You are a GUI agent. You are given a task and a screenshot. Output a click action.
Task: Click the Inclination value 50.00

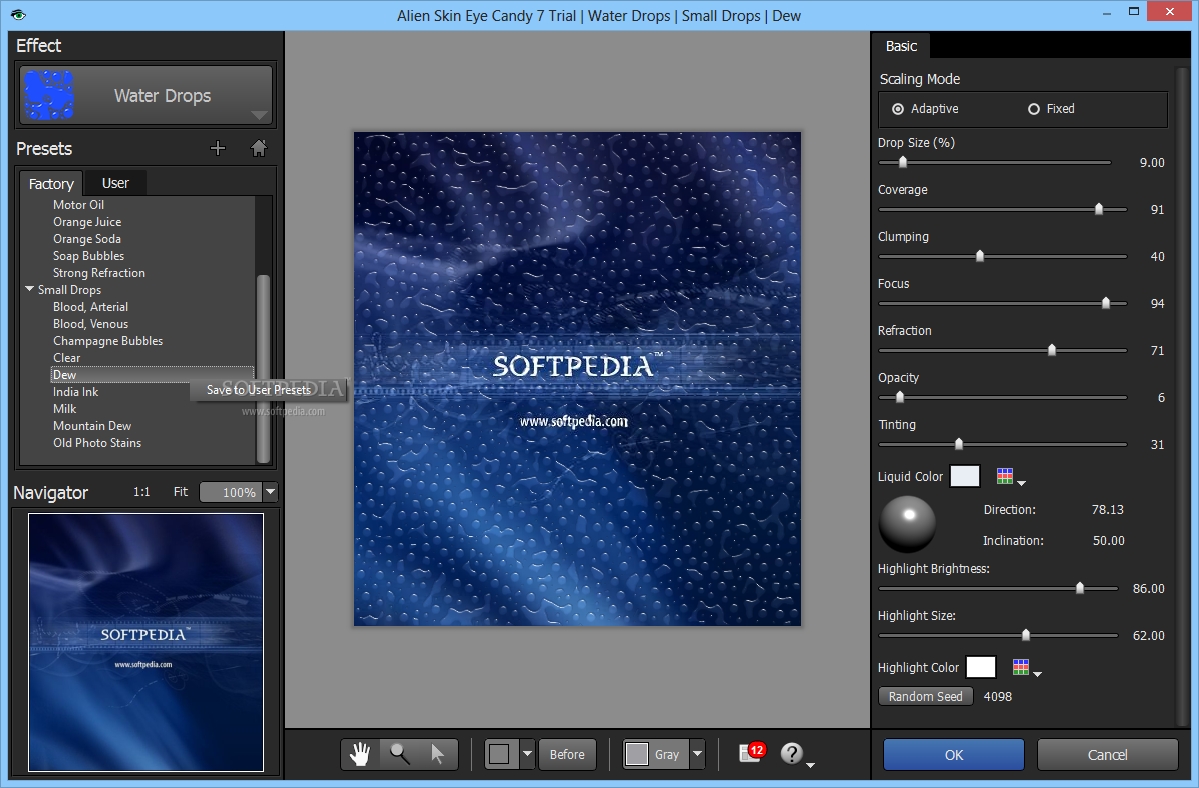pyautogui.click(x=1108, y=540)
